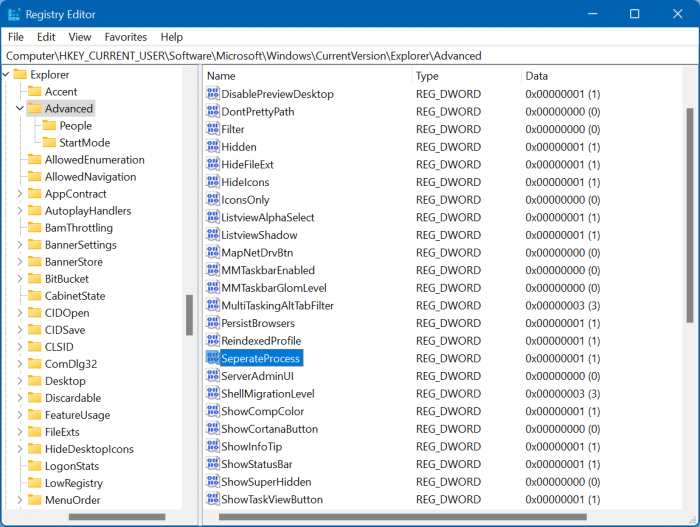Select the ReindexedProfile DWORD icon

tap(212, 340)
